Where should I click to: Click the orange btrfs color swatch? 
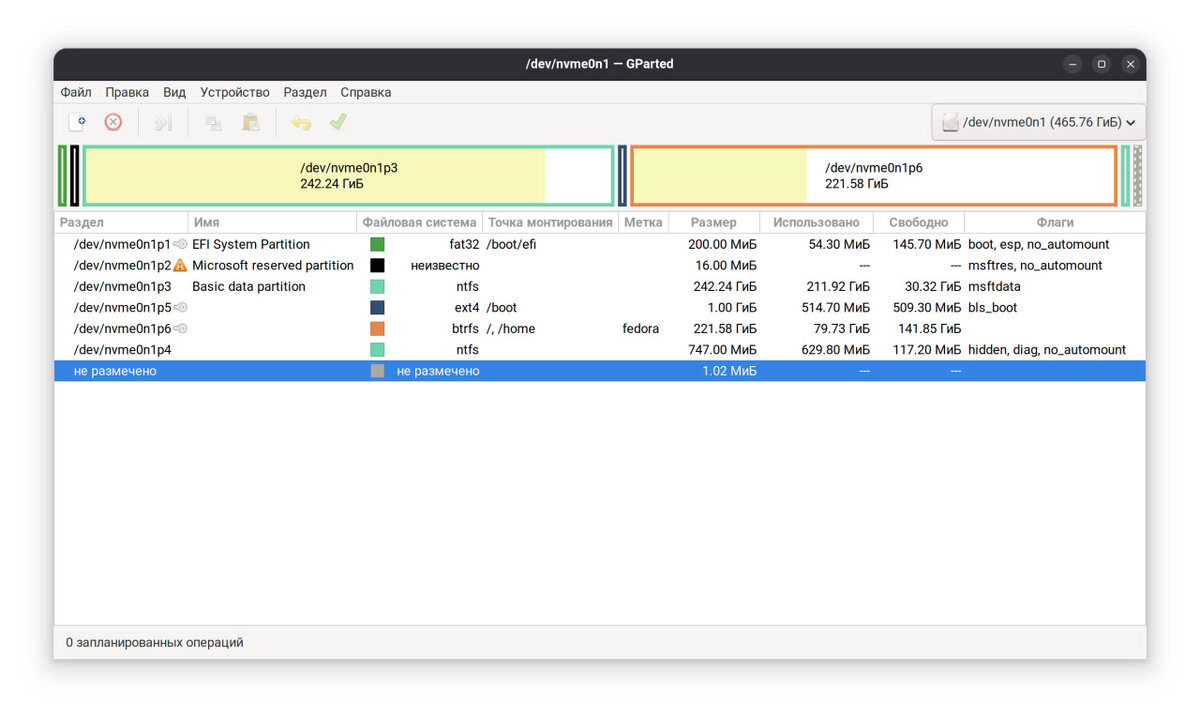pyautogui.click(x=377, y=328)
